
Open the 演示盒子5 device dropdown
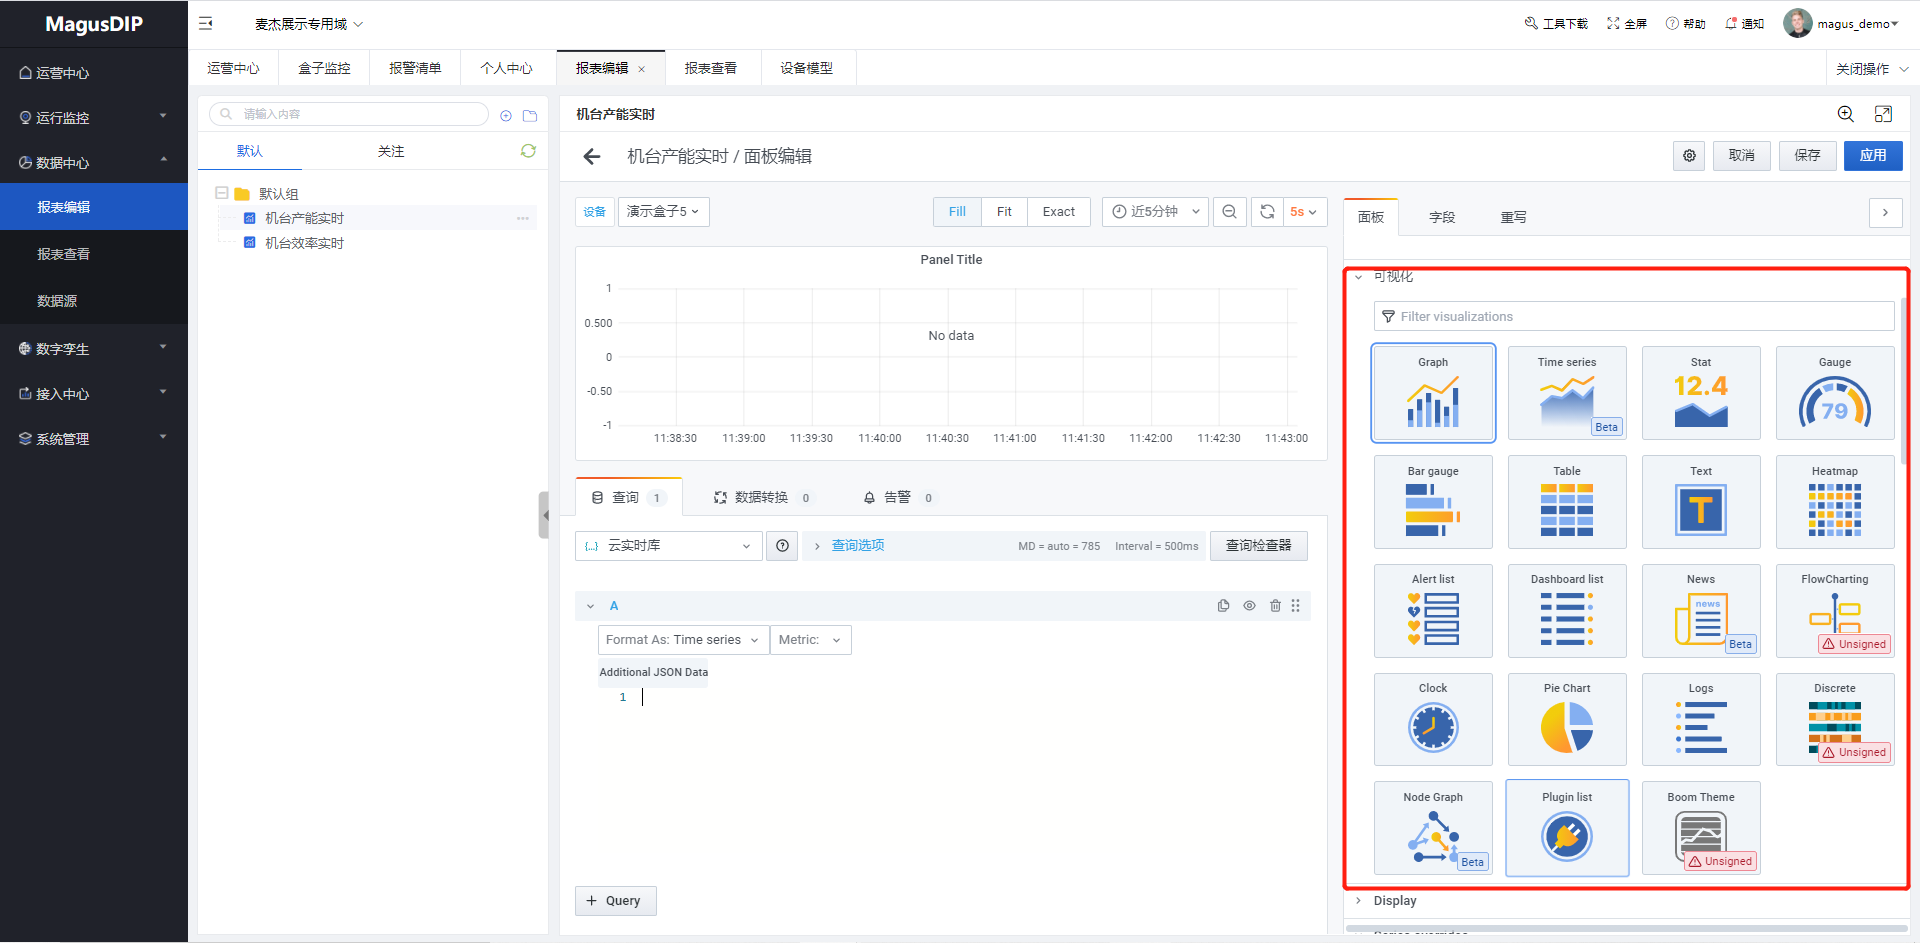[664, 212]
